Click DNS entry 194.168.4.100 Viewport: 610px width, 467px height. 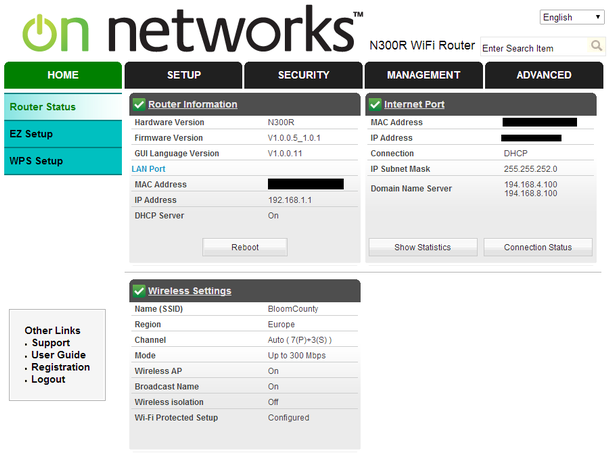pyautogui.click(x=531, y=184)
